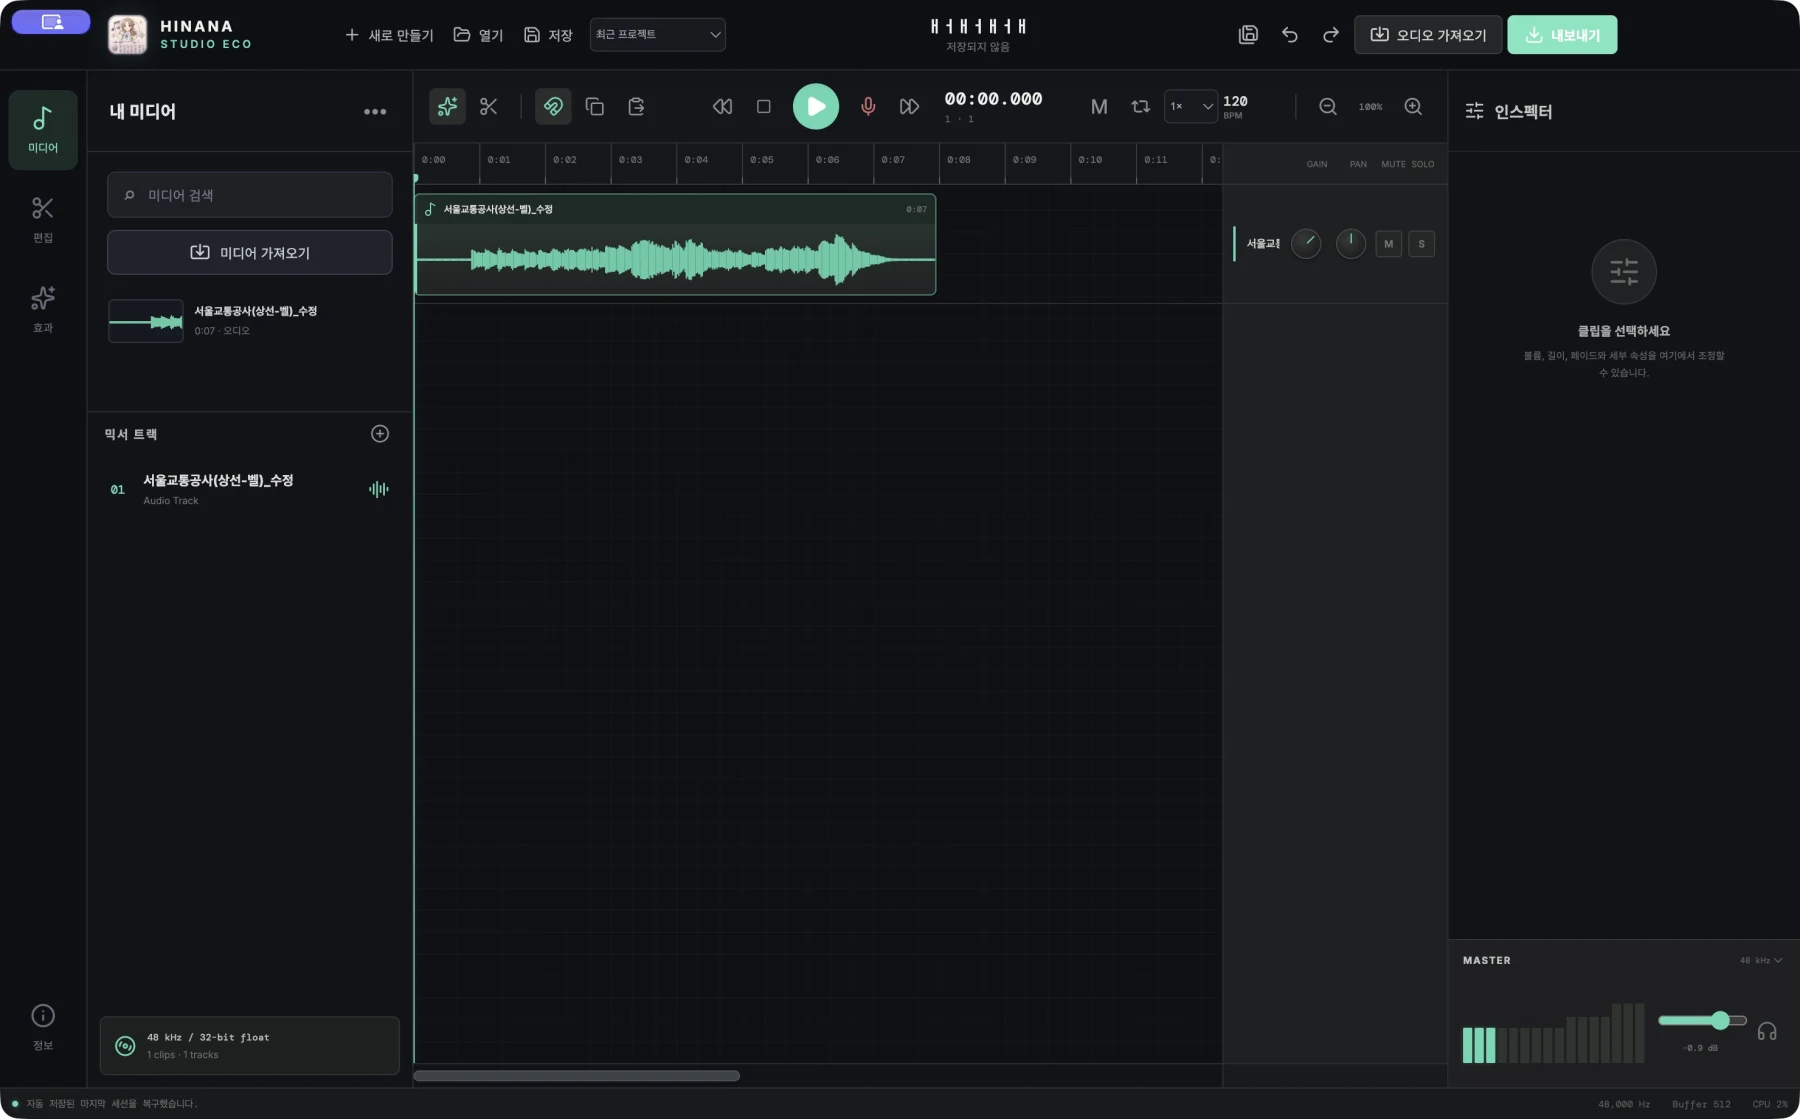
Task: Select the scissors split tool in toolbar
Action: pos(489,106)
